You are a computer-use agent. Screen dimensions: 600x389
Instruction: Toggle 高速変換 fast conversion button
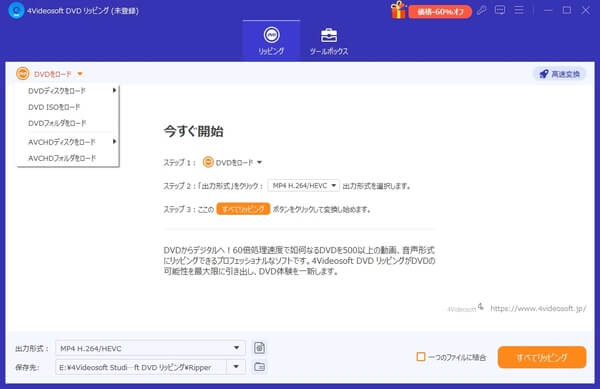pyautogui.click(x=559, y=74)
